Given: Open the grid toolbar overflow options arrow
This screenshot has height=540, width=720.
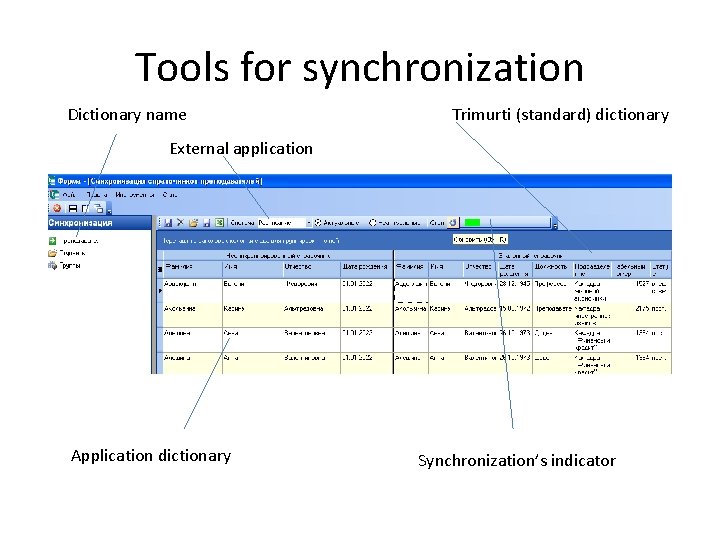Looking at the screenshot, I should click(555, 225).
